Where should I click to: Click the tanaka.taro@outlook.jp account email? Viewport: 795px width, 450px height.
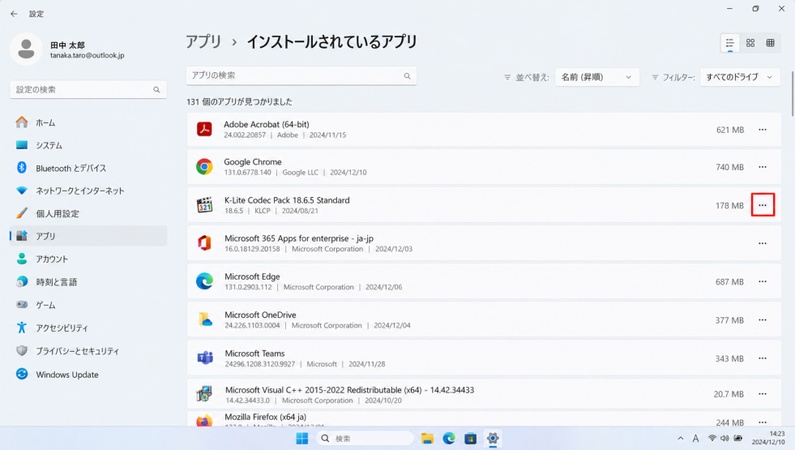(87, 55)
